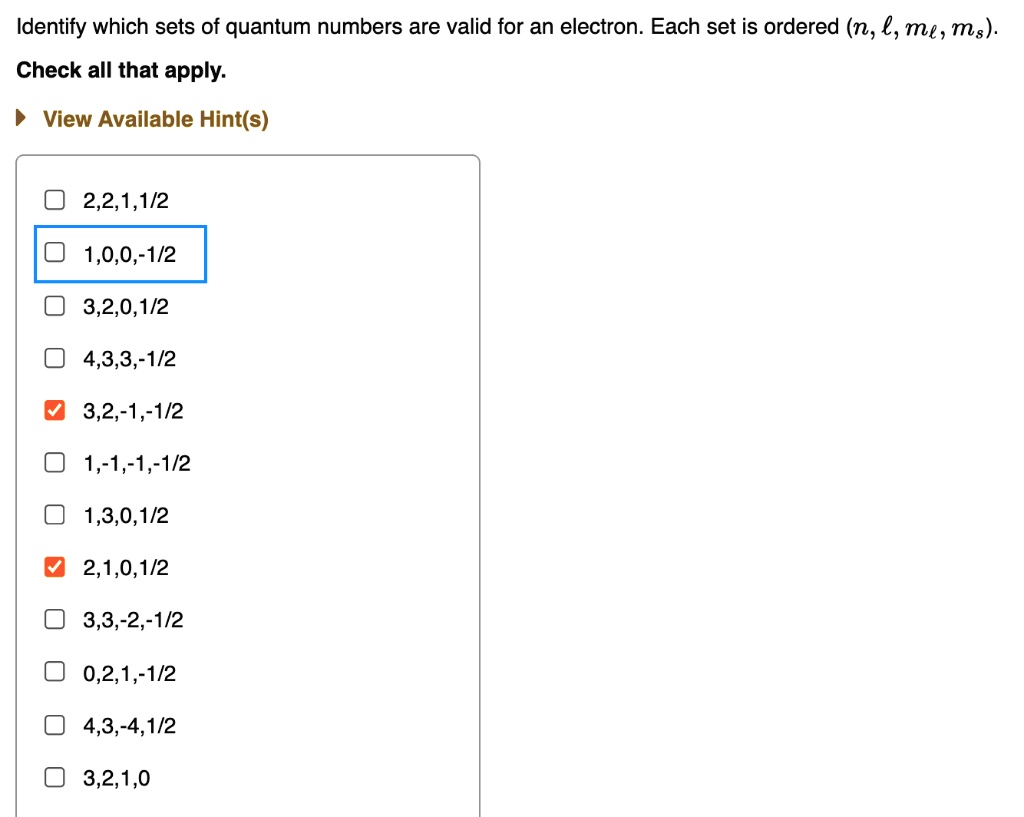Image resolution: width=1024 pixels, height=817 pixels.
Task: Check the 0,2,1,-1/2 option
Action: pyautogui.click(x=54, y=673)
